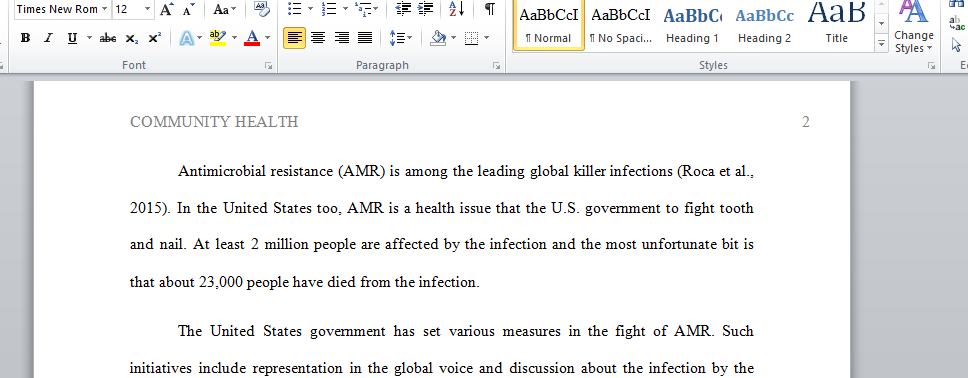Toggle superscript formatting
This screenshot has width=968, height=378.
pos(155,38)
